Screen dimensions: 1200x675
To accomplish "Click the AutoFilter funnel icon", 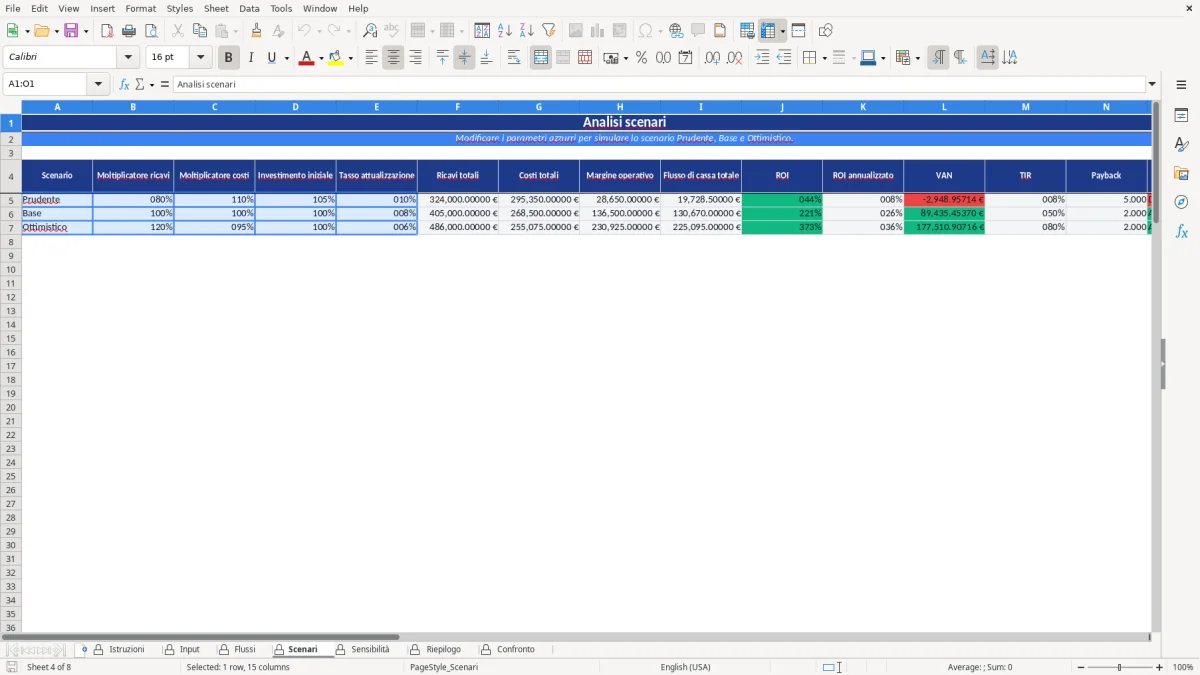I will pyautogui.click(x=549, y=31).
